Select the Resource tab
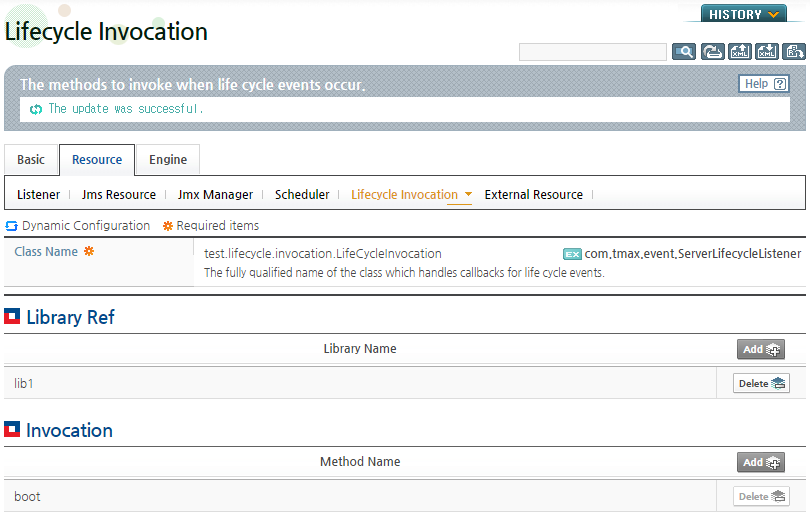The height and width of the screenshot is (517, 810). coord(97,160)
